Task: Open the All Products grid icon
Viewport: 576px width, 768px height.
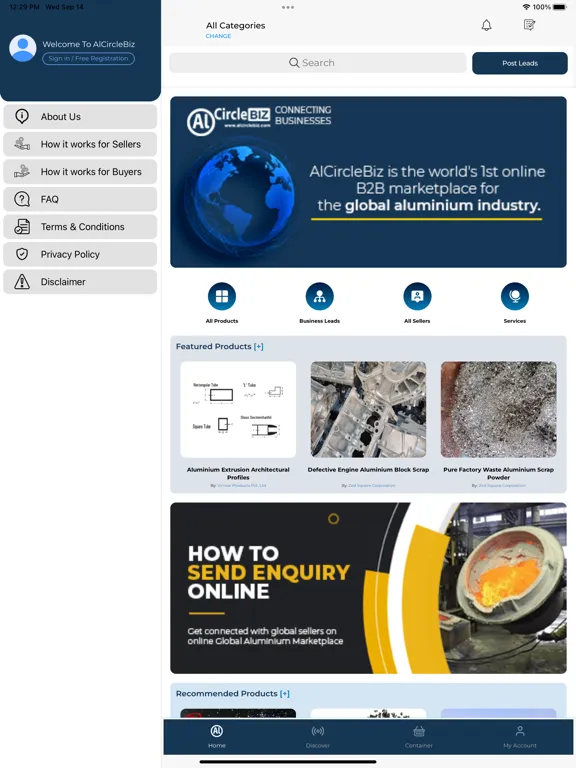Action: (222, 296)
